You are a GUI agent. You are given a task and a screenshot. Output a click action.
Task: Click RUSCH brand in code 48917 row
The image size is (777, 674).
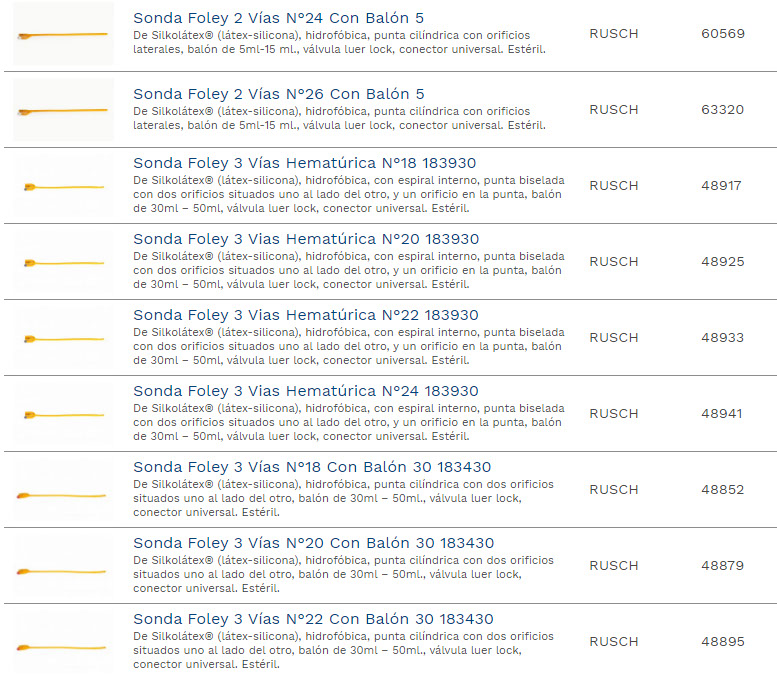point(613,186)
